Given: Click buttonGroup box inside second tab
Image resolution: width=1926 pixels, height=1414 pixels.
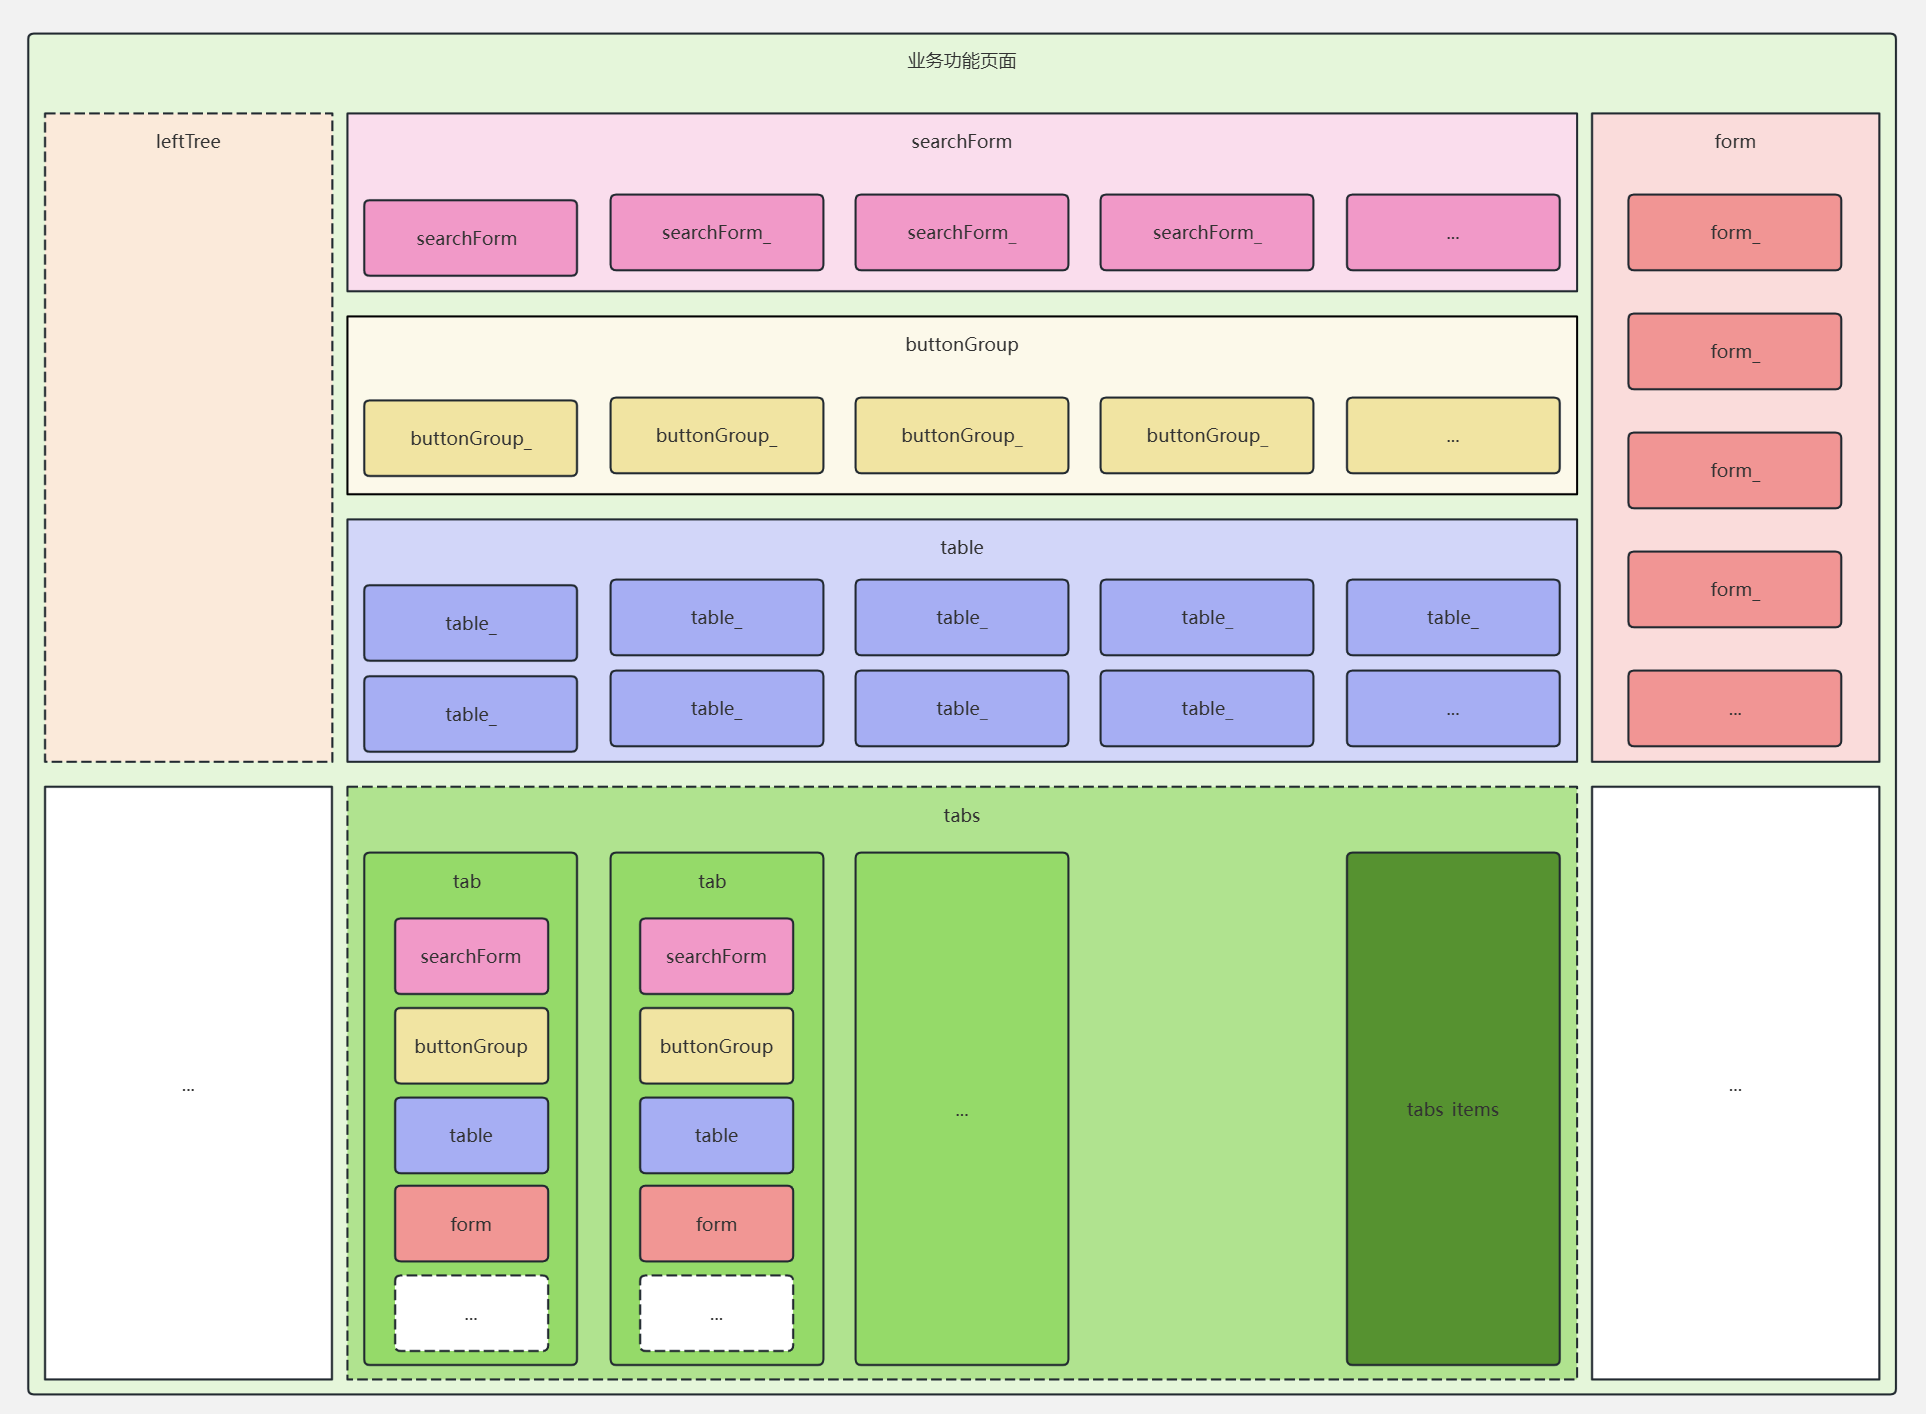Looking at the screenshot, I should point(716,1046).
